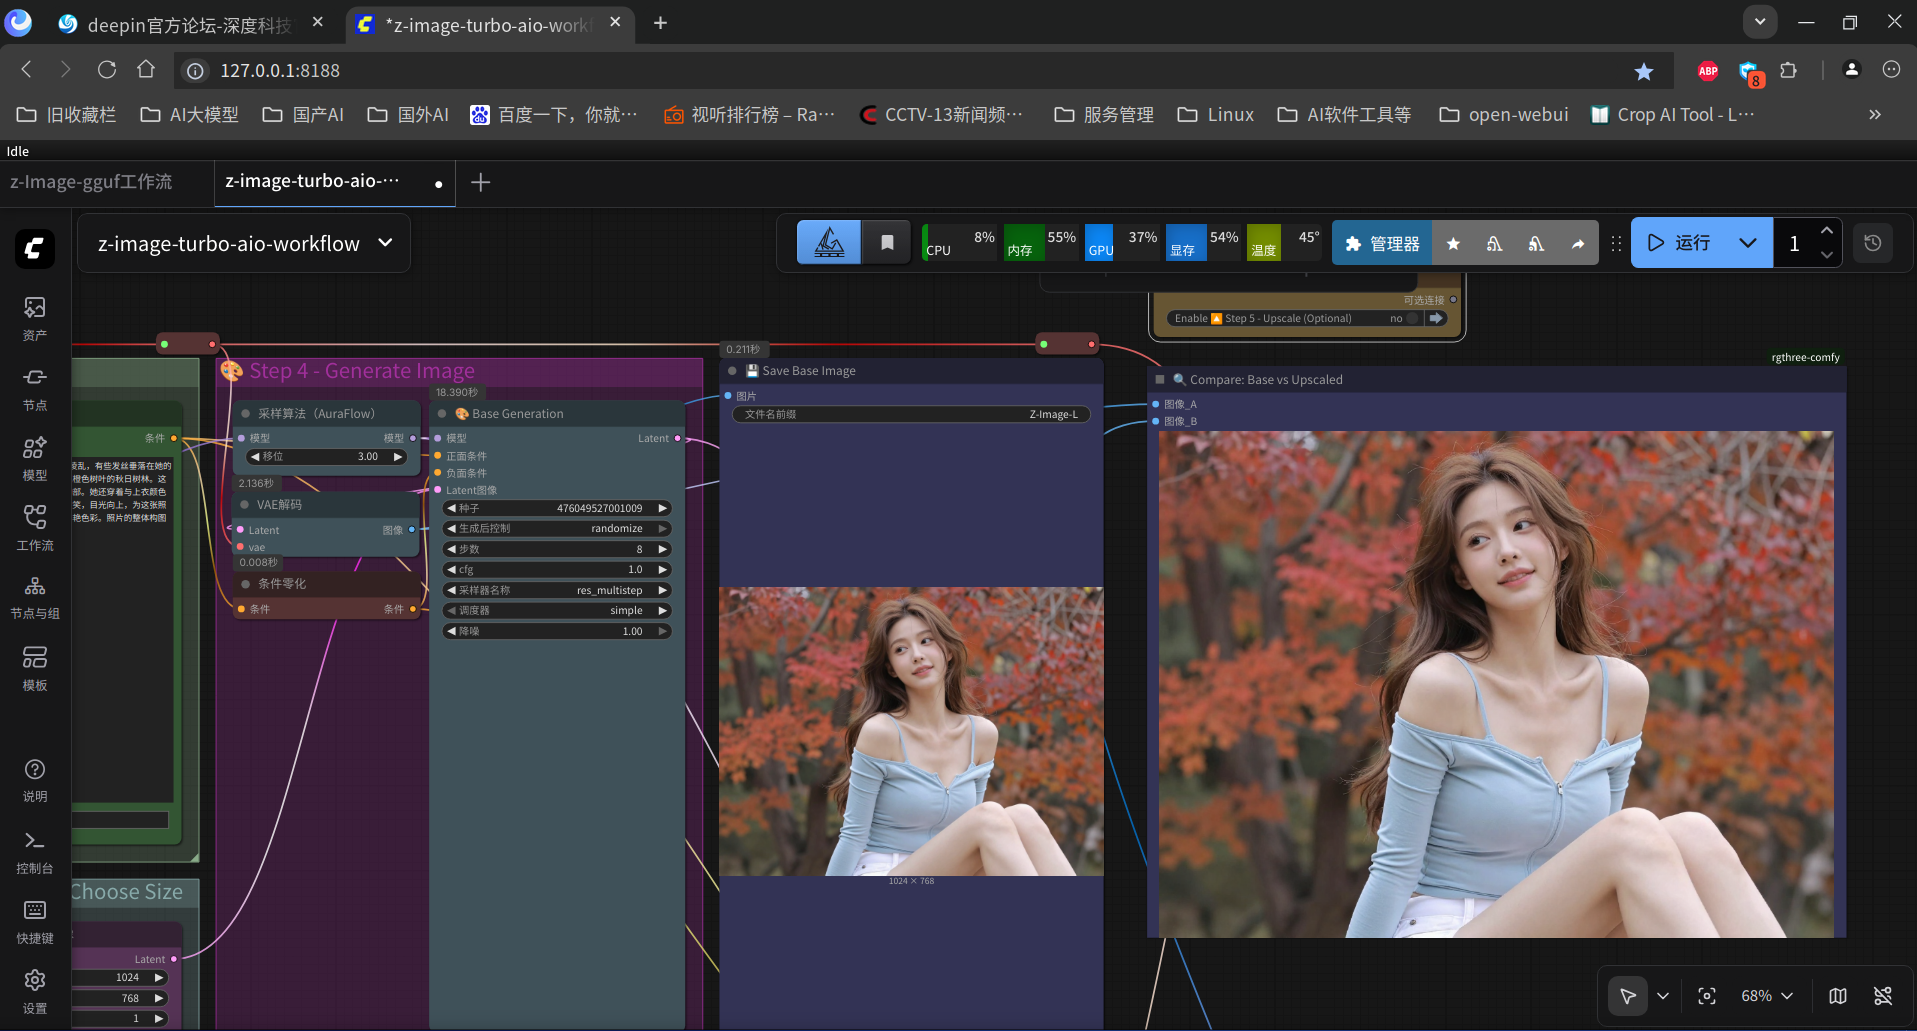Viewport: 1917px width, 1031px height.
Task: Click the sailboat icon in top toolbar
Action: 829,243
